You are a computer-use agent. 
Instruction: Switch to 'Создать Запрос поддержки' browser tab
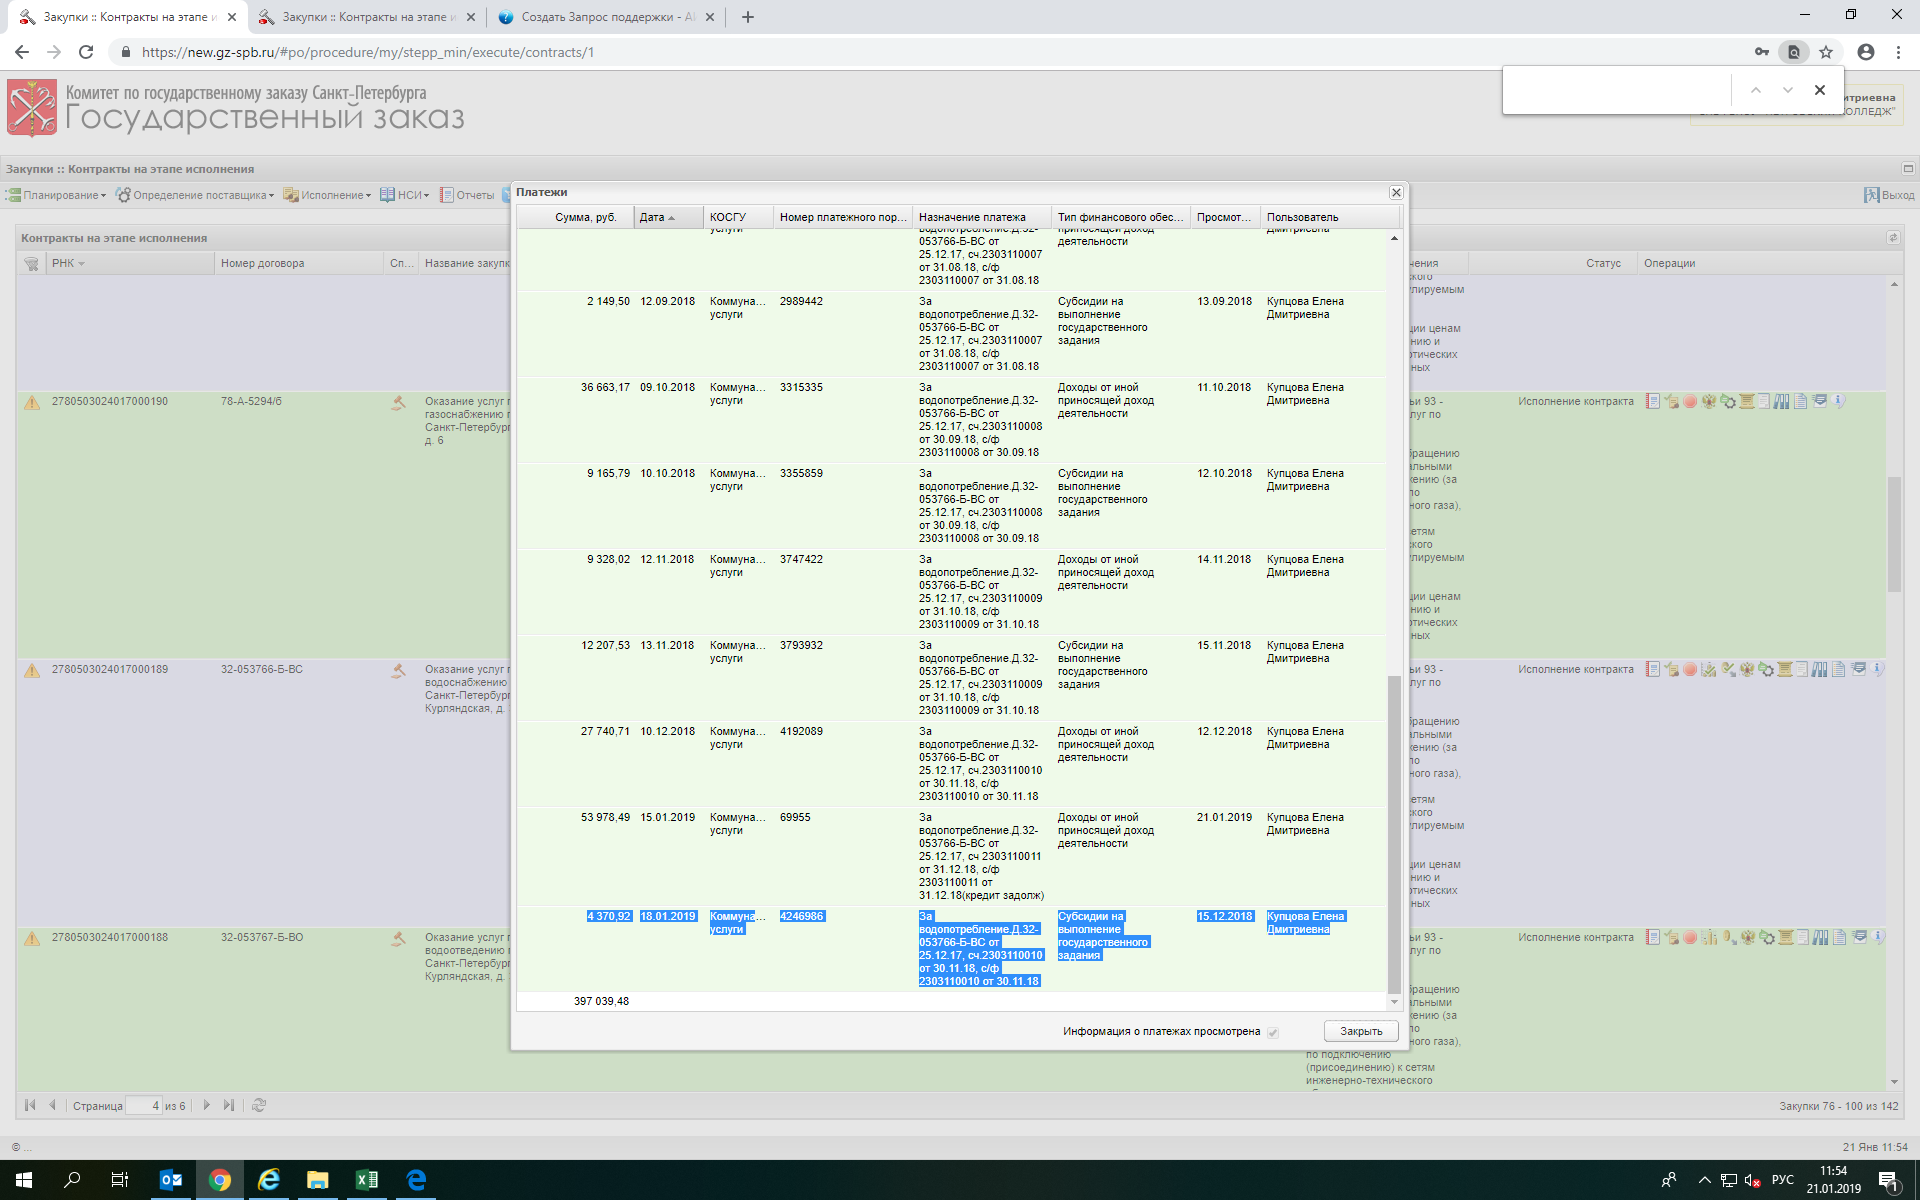coord(607,17)
